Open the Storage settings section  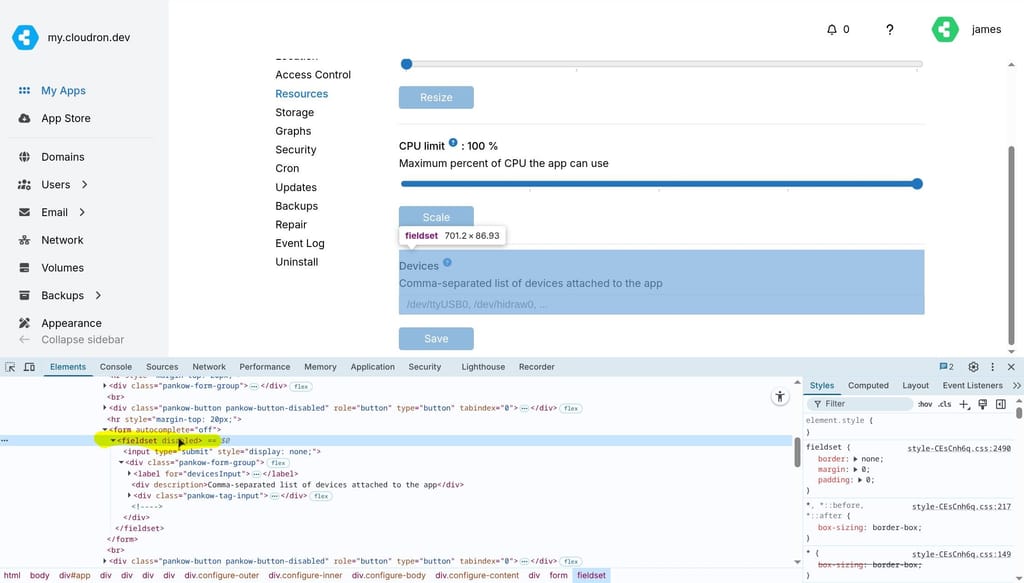click(294, 113)
